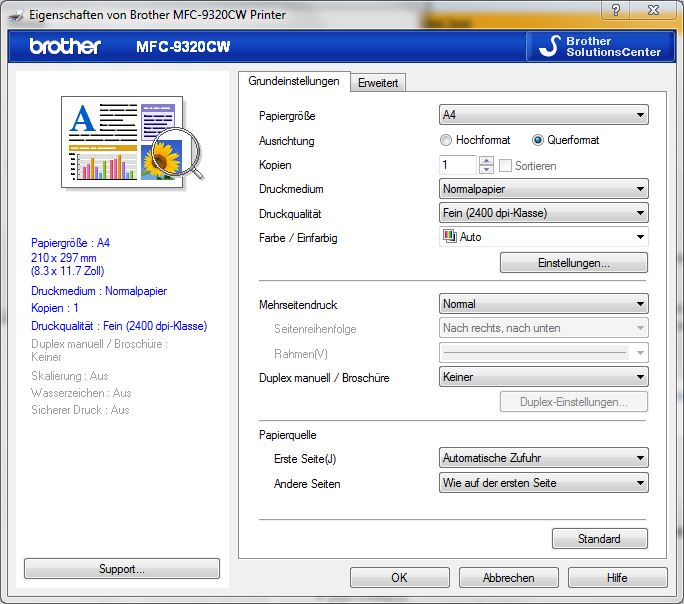Screen dimensions: 684x604
Task: Click the '210 x 297 mm' summary text
Action: click(64, 258)
